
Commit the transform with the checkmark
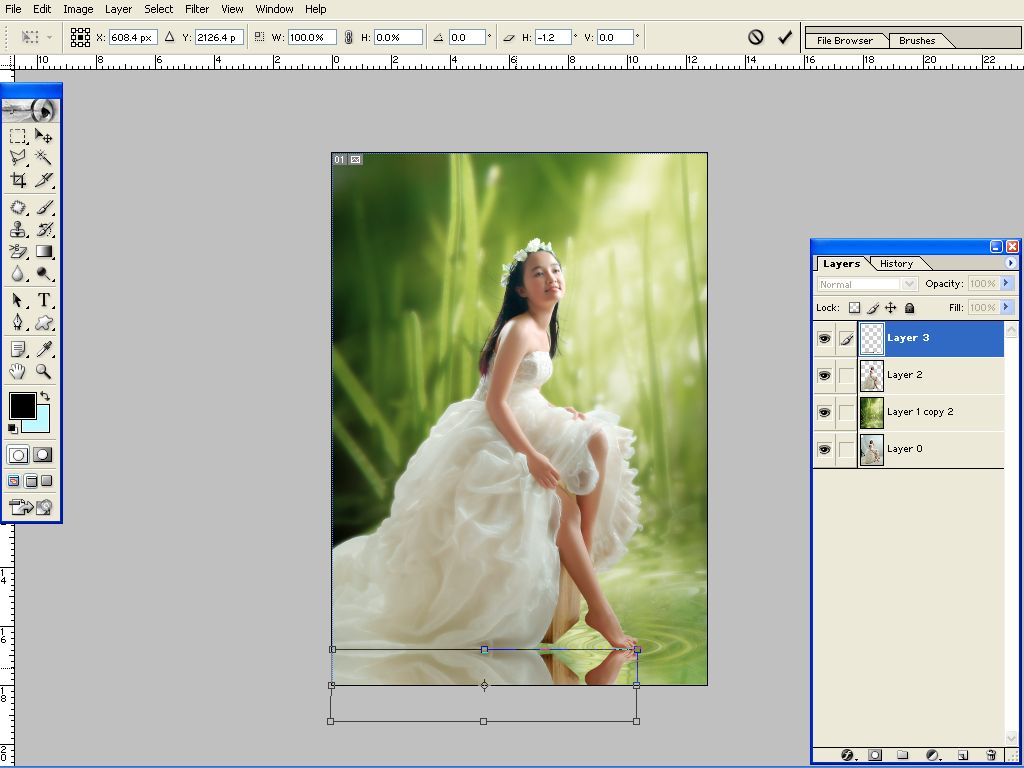785,37
